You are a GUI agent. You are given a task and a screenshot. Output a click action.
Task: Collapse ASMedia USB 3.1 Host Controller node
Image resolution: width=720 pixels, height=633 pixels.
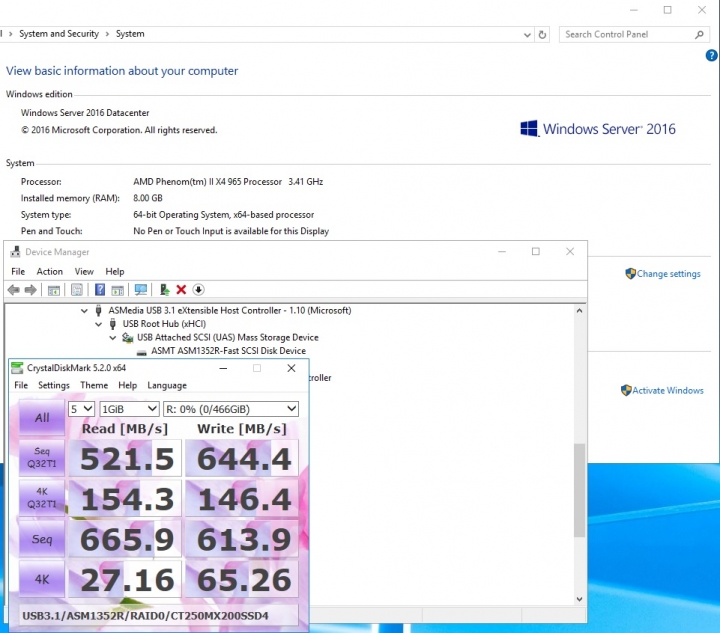pyautogui.click(x=84, y=311)
